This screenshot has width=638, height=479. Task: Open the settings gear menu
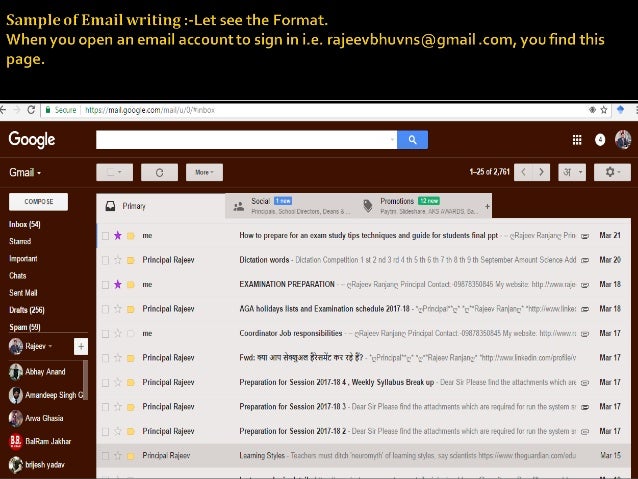tap(612, 172)
